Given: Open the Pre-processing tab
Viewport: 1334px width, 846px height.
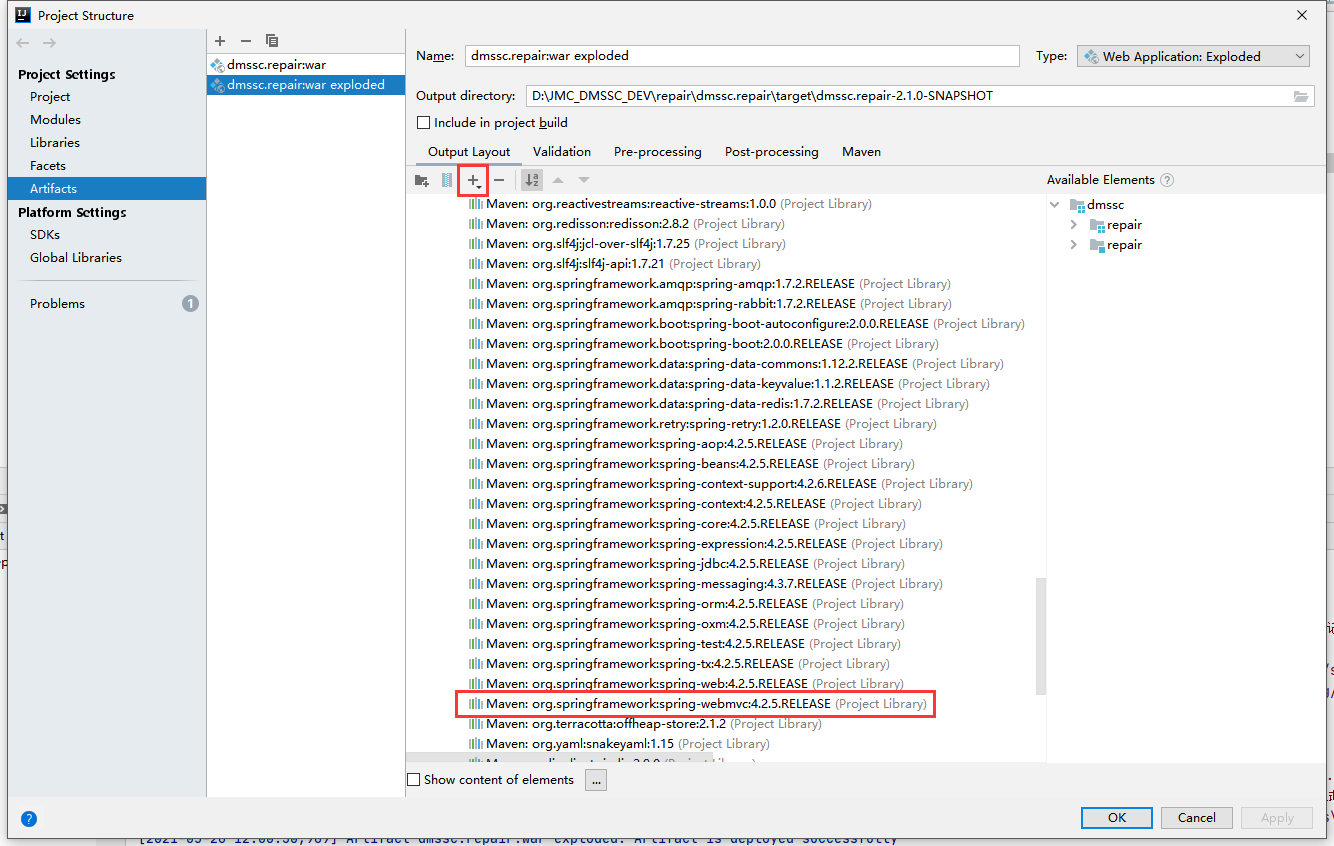Looking at the screenshot, I should pyautogui.click(x=658, y=152).
